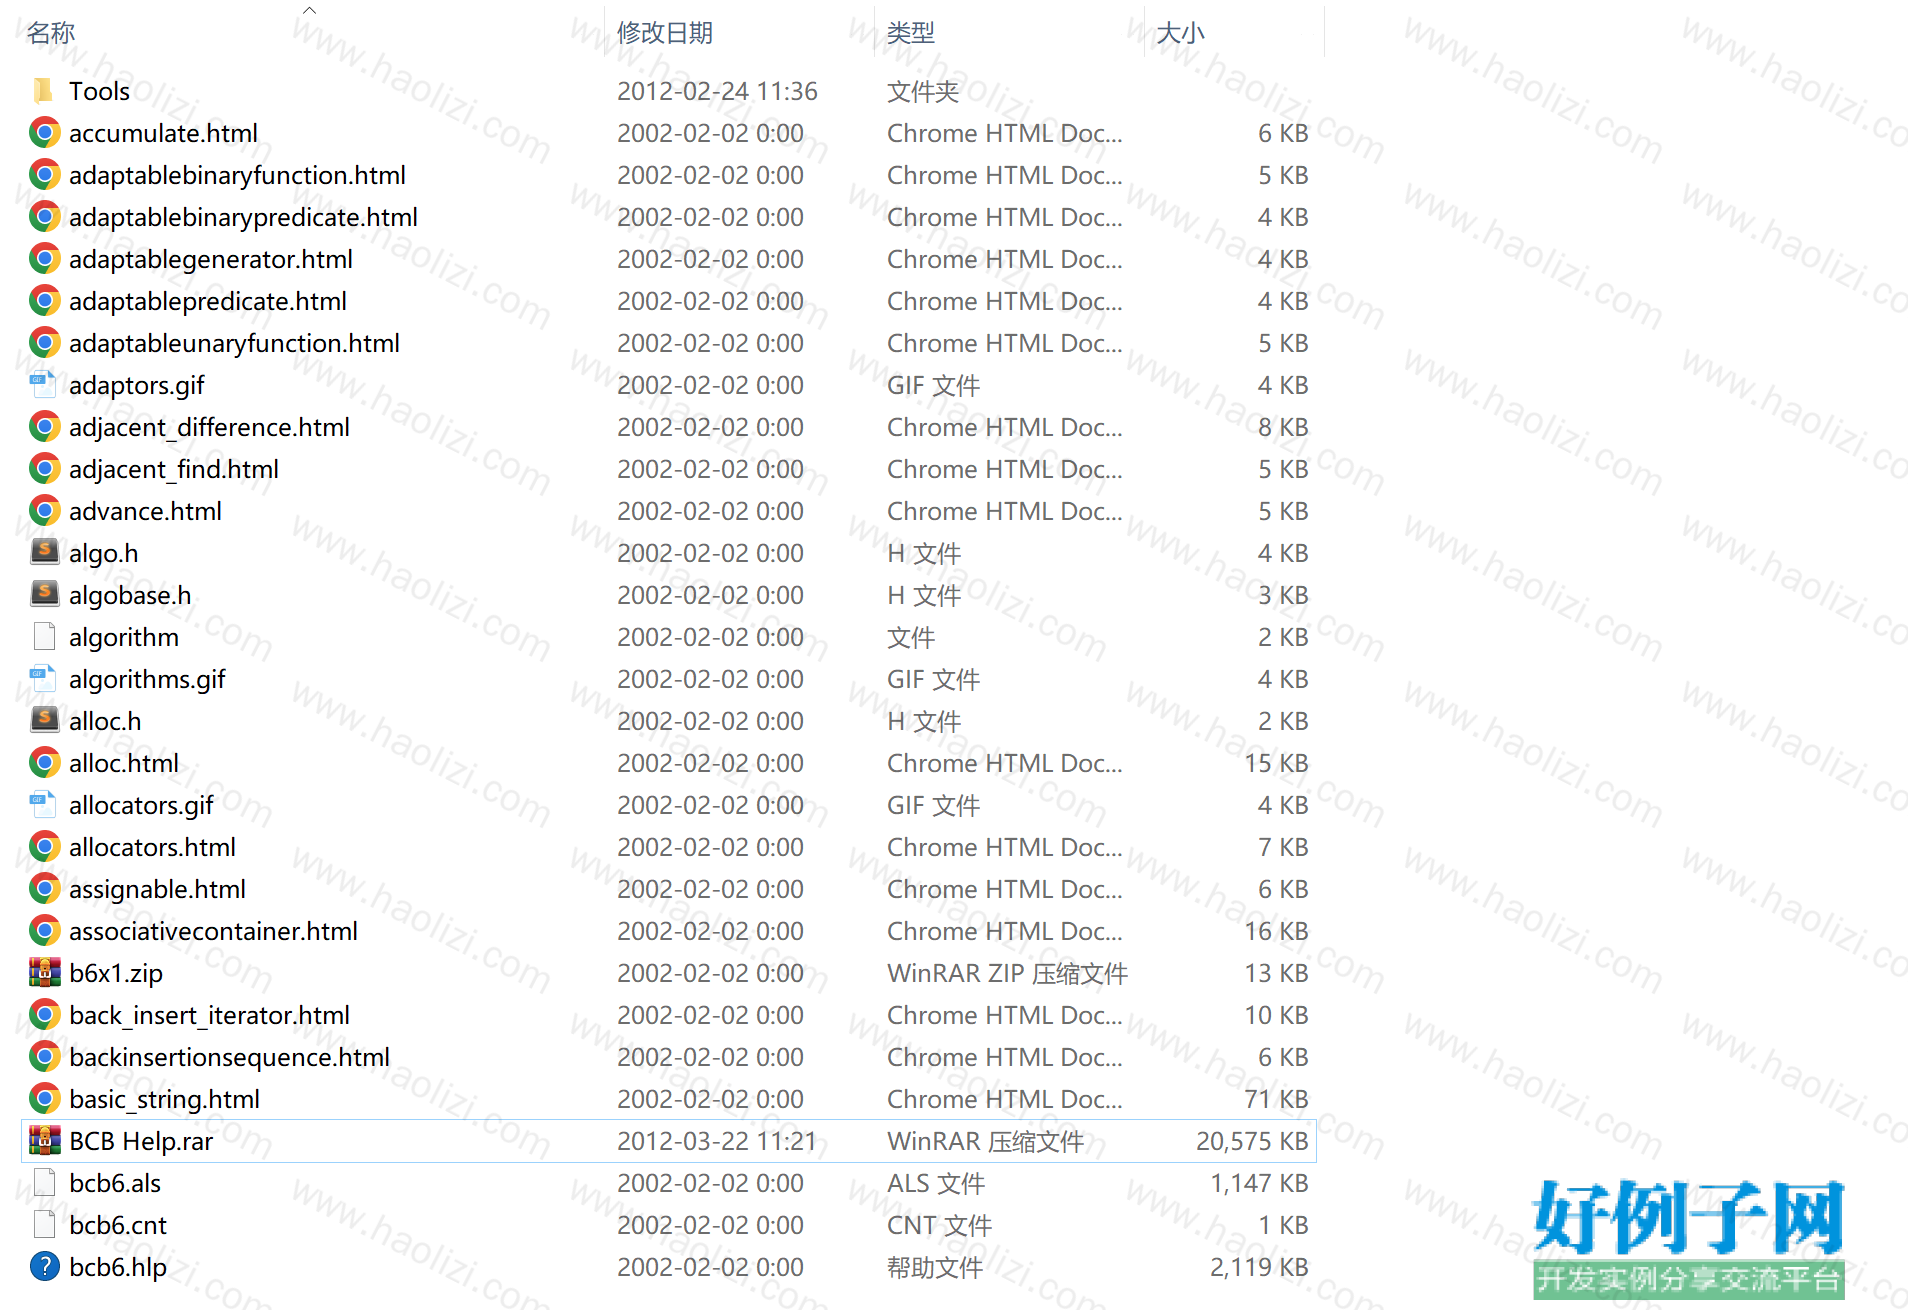The height and width of the screenshot is (1310, 1908).
Task: Click the sort arrow above the 名称 column
Action: [310, 10]
